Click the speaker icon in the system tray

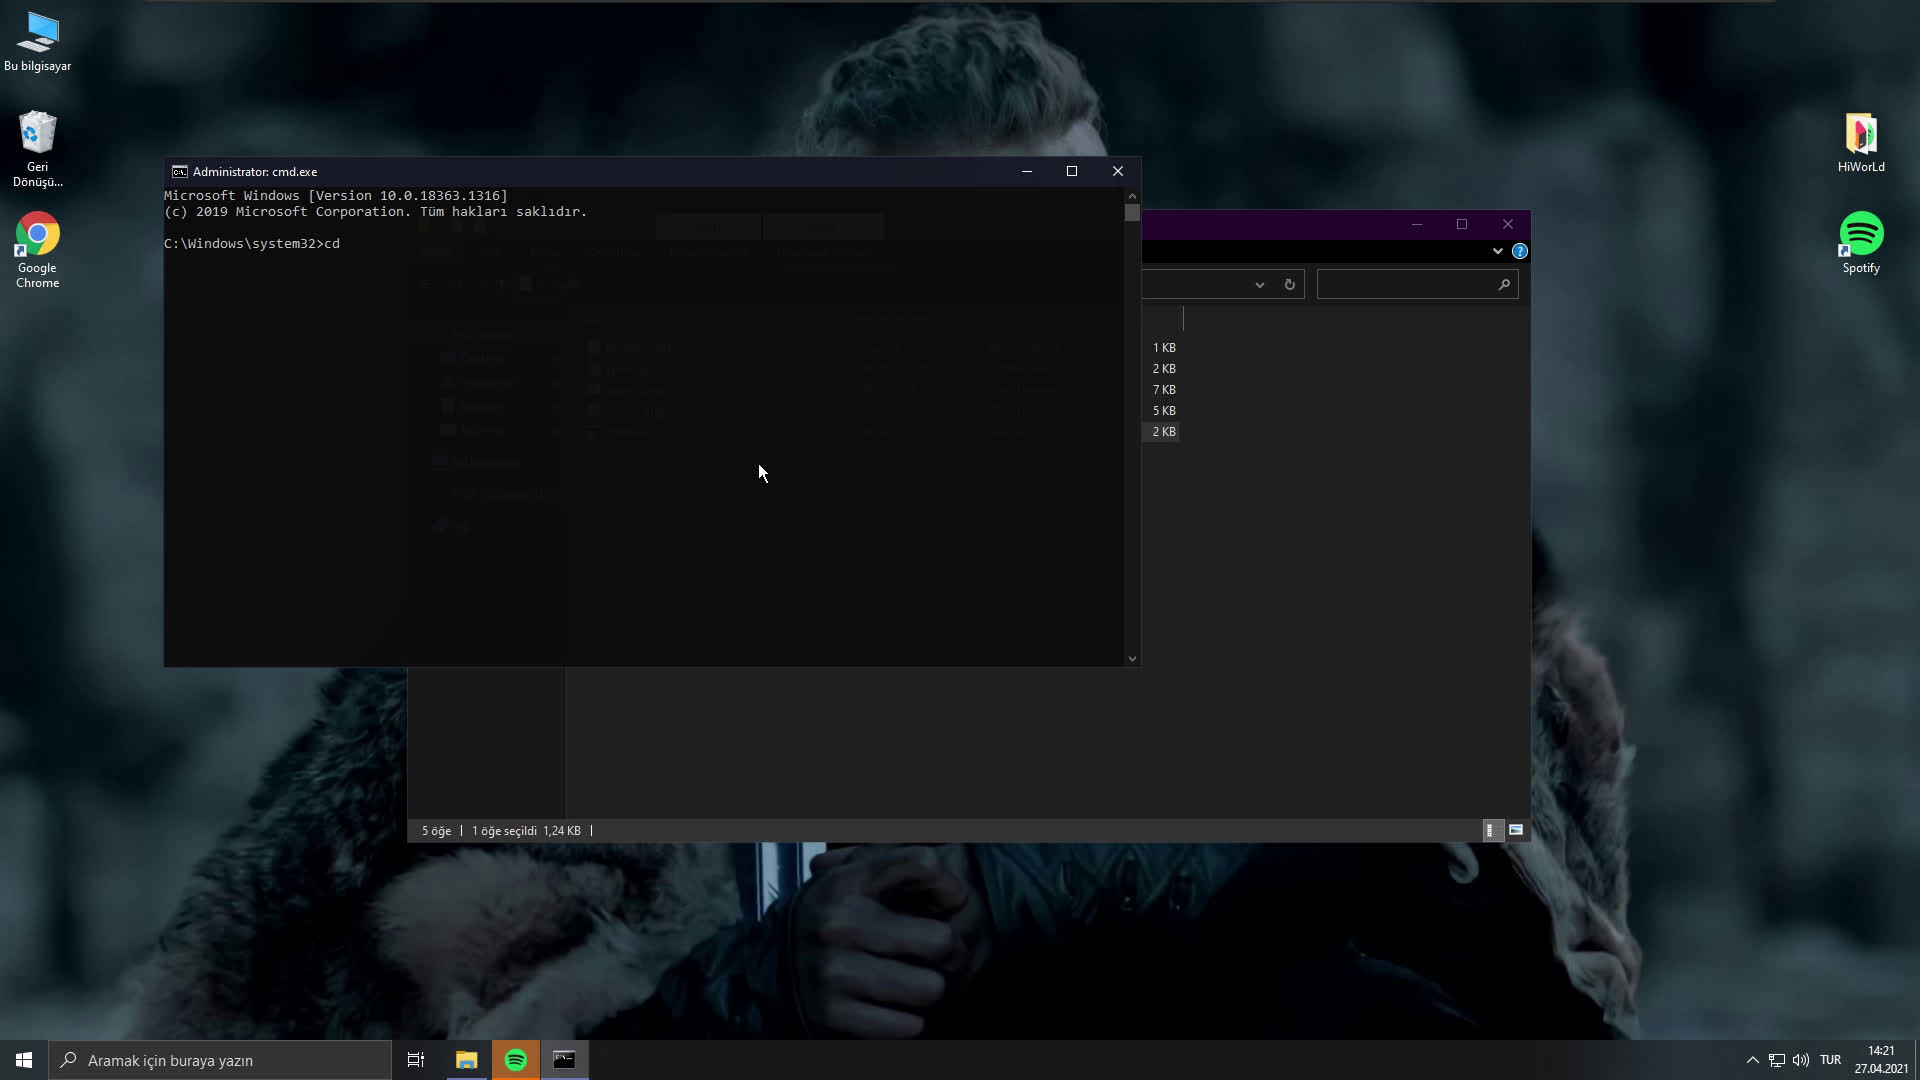1801,1060
